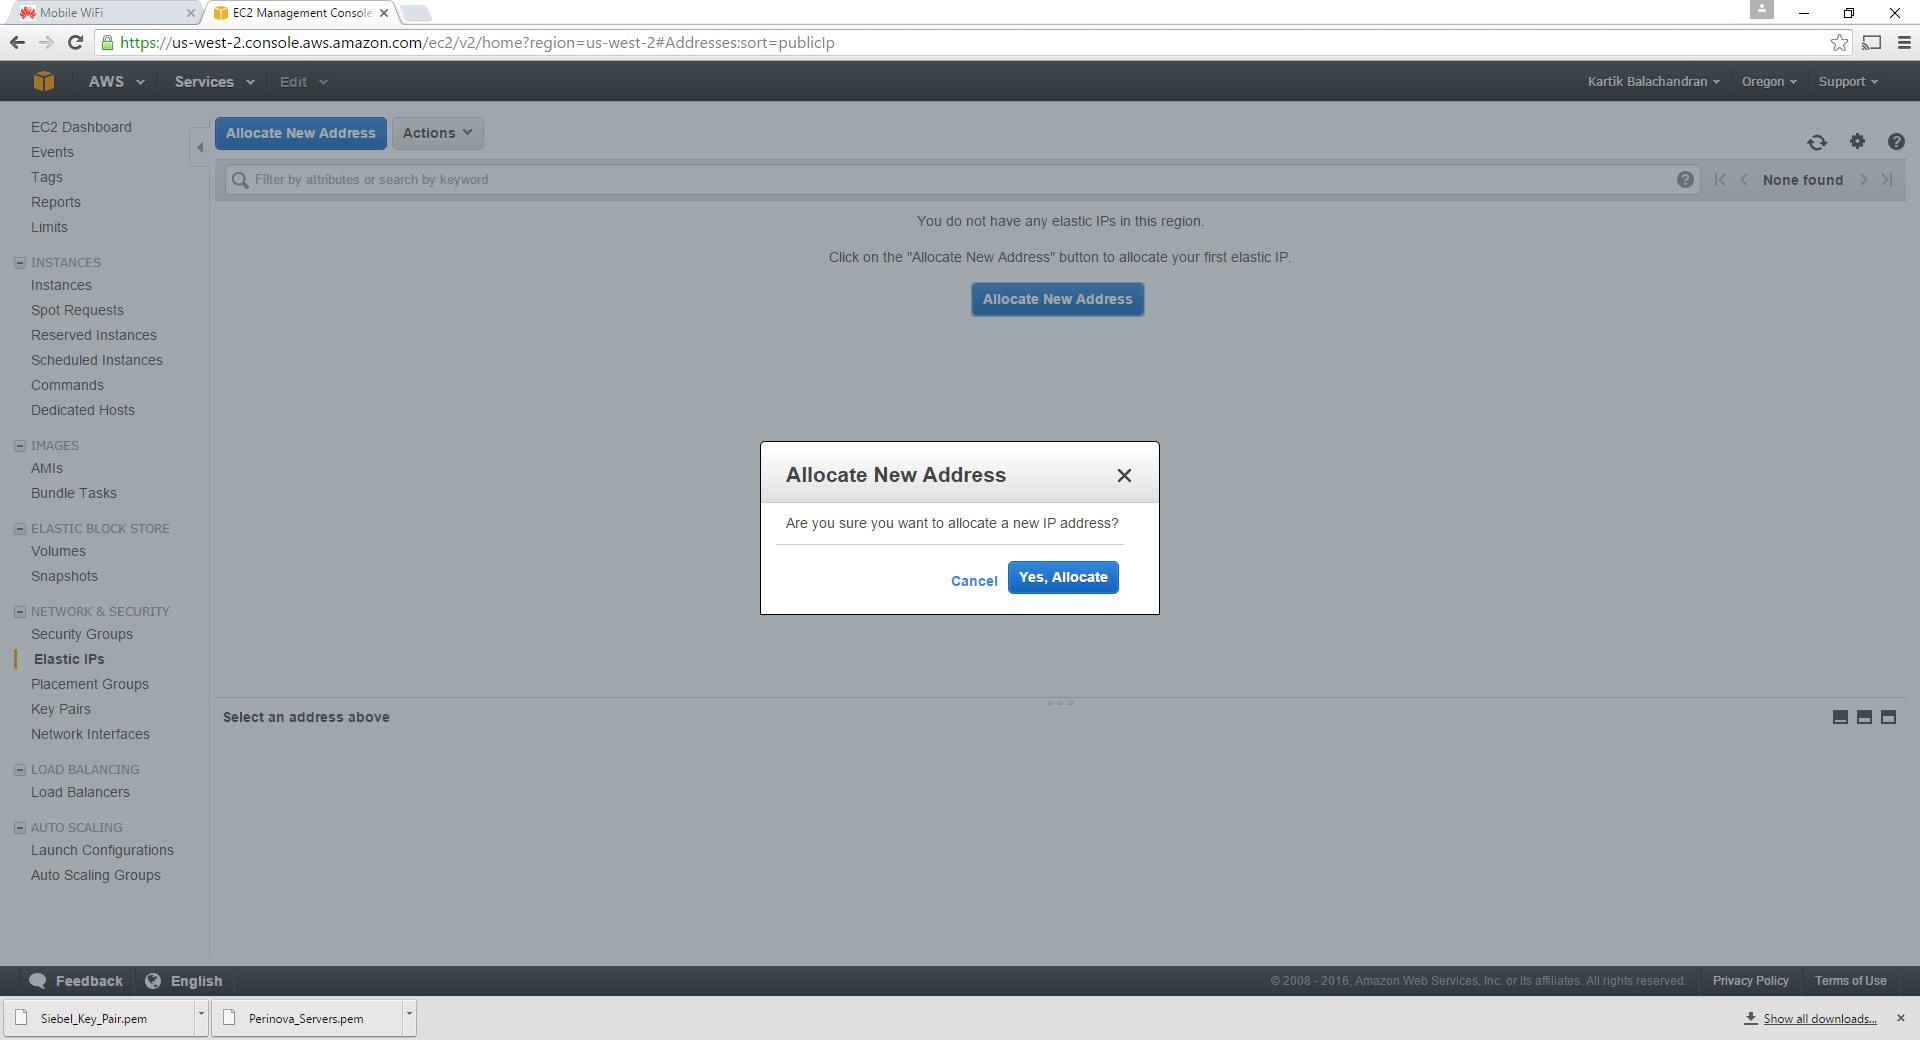
Task: Go to the first page of results
Action: (1720, 179)
